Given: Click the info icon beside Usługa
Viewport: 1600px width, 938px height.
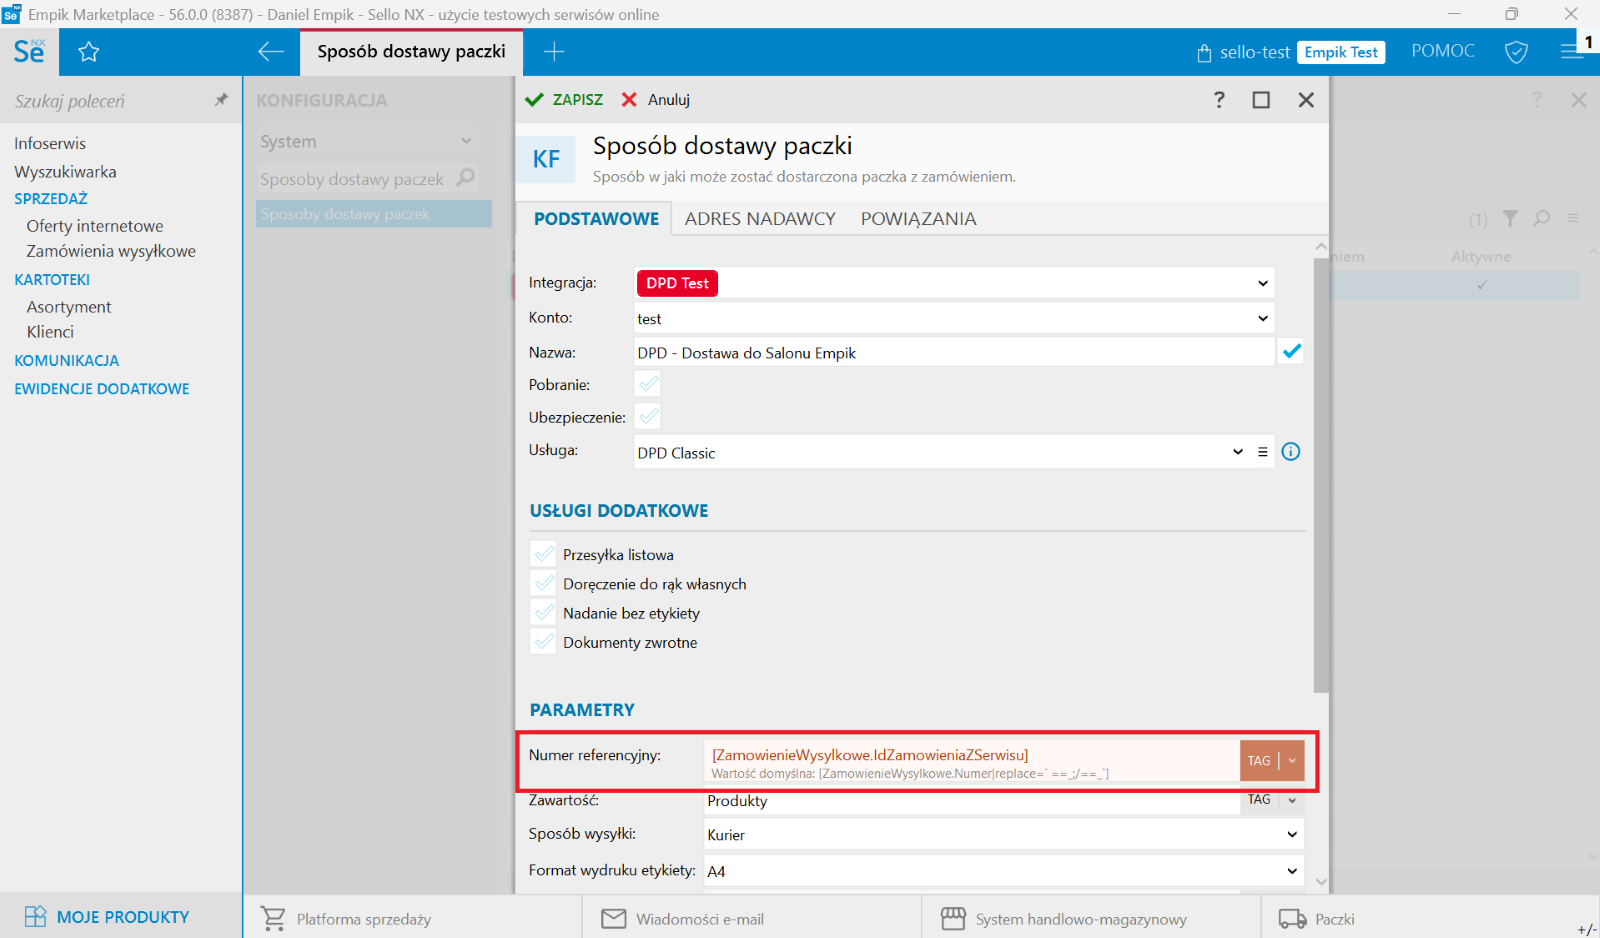Looking at the screenshot, I should coord(1291,452).
